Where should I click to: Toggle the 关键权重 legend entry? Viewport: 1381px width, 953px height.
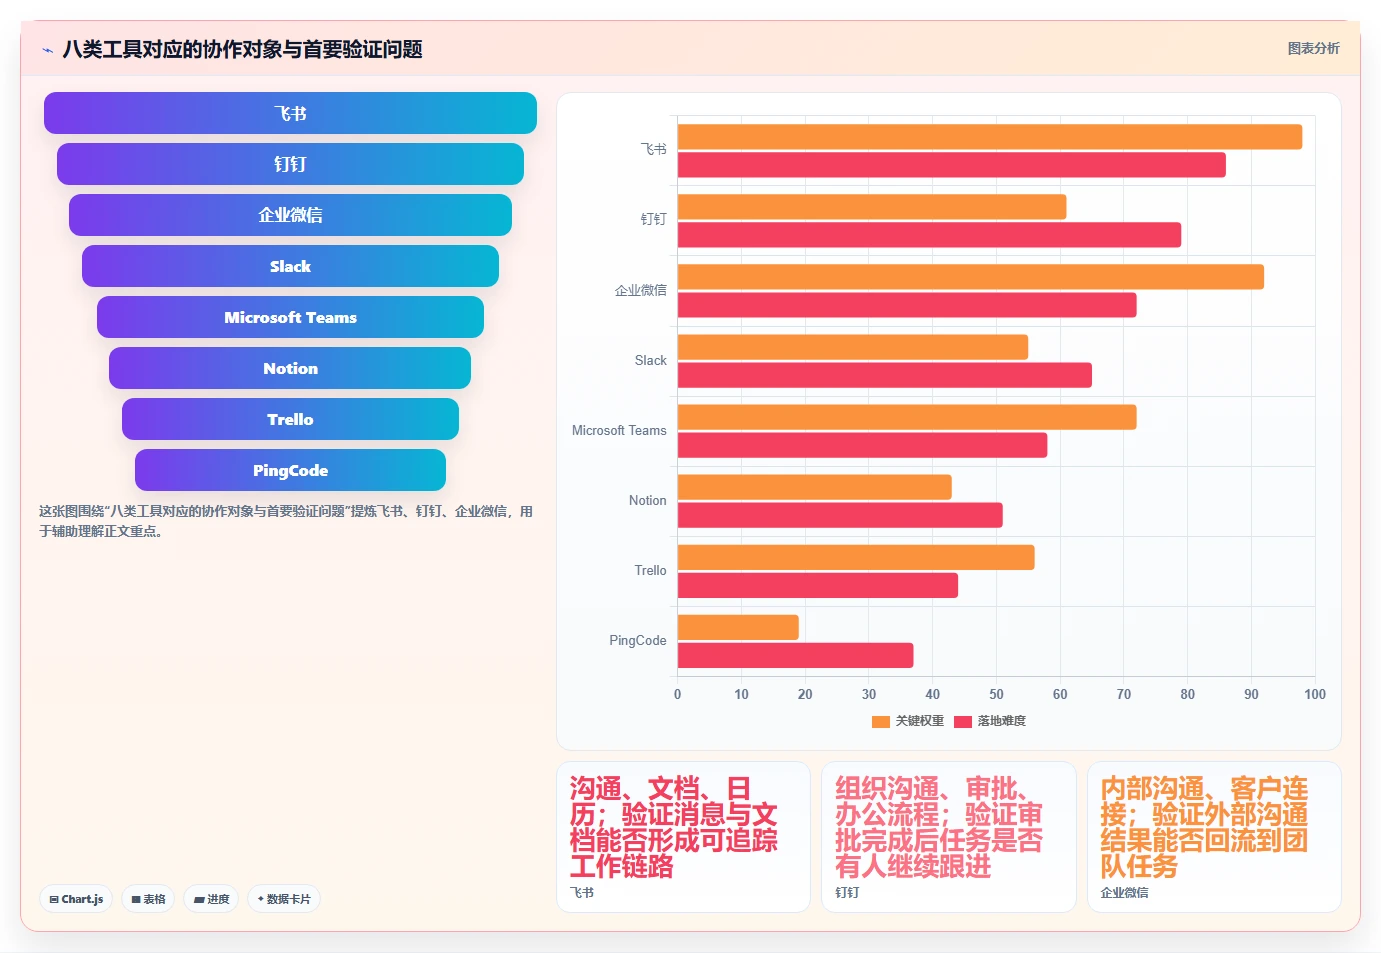click(908, 721)
